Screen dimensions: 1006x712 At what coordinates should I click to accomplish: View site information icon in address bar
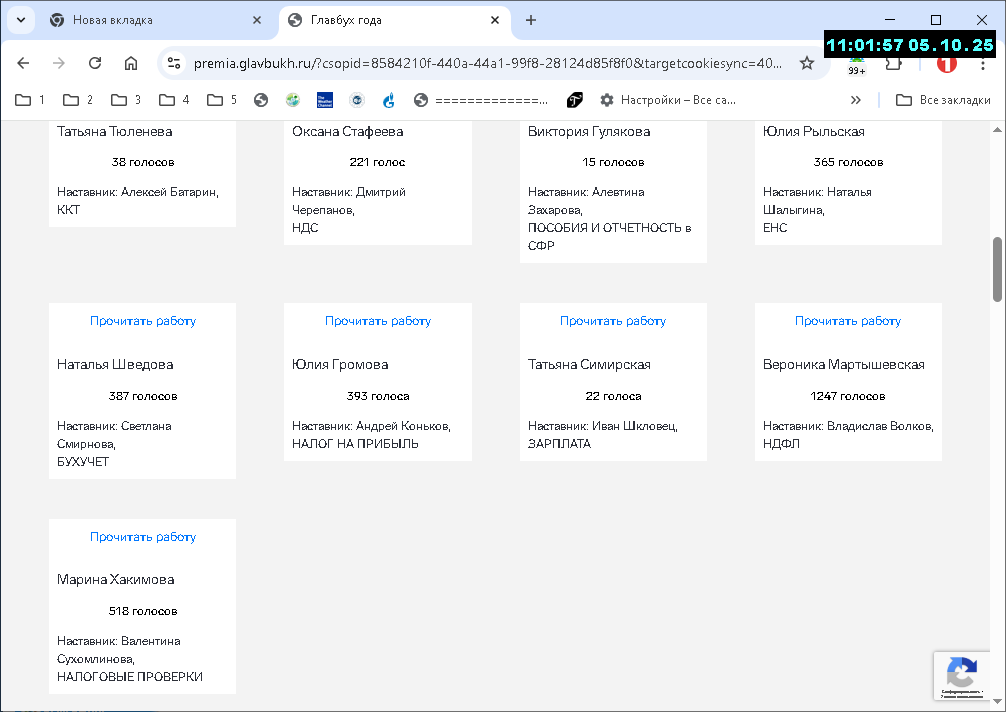click(x=174, y=63)
